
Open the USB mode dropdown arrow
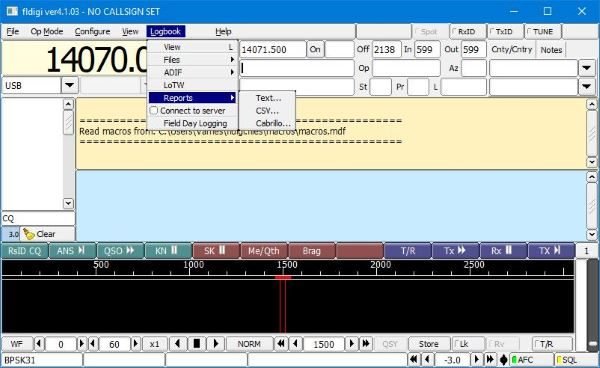70,85
